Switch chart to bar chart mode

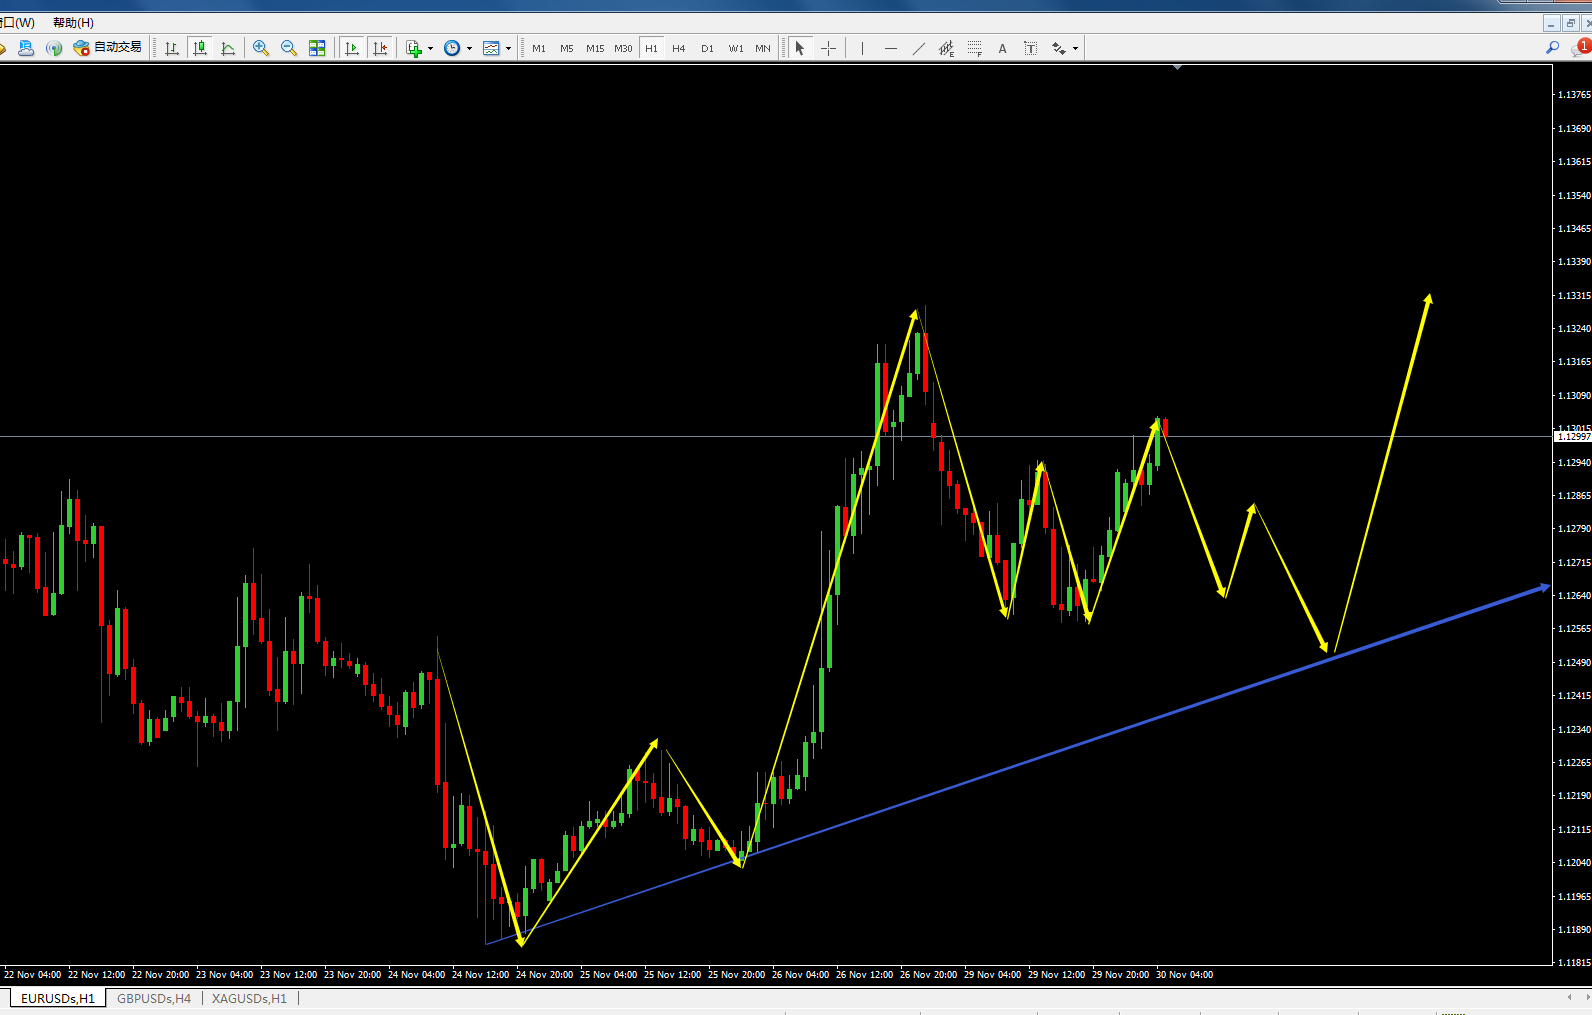point(172,48)
